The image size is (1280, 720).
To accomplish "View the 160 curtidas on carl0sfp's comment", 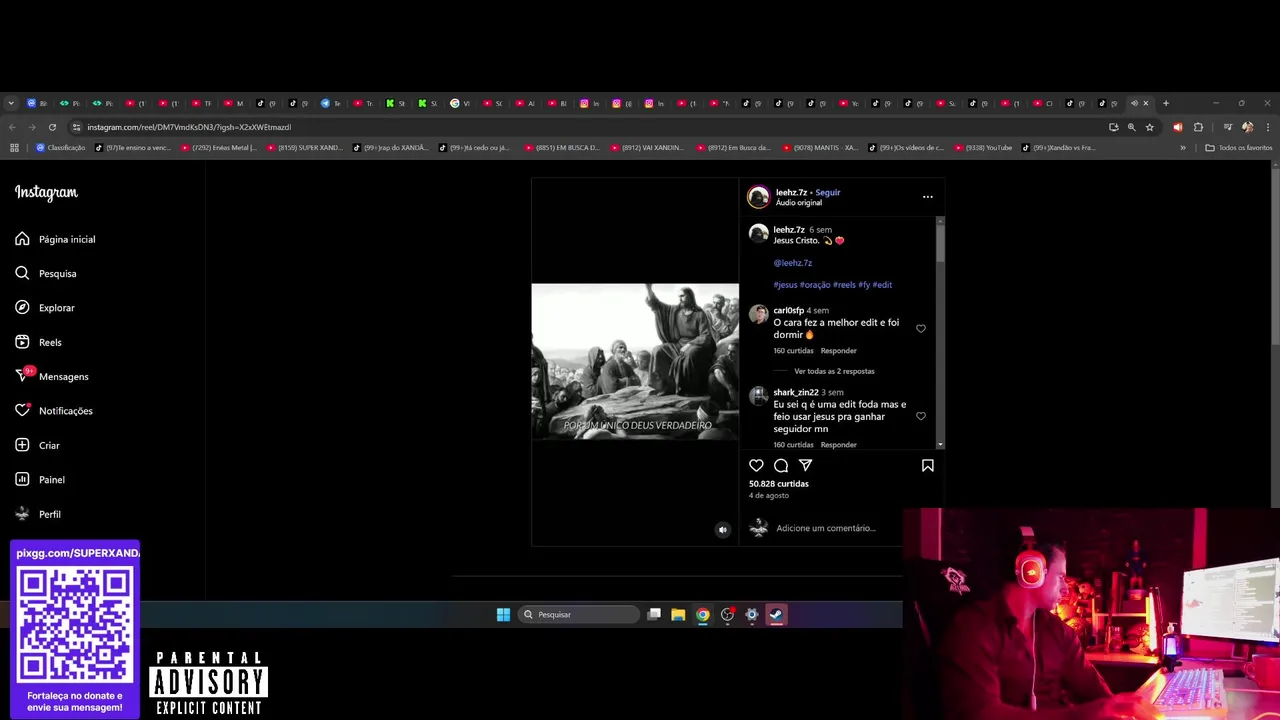I will click(793, 351).
